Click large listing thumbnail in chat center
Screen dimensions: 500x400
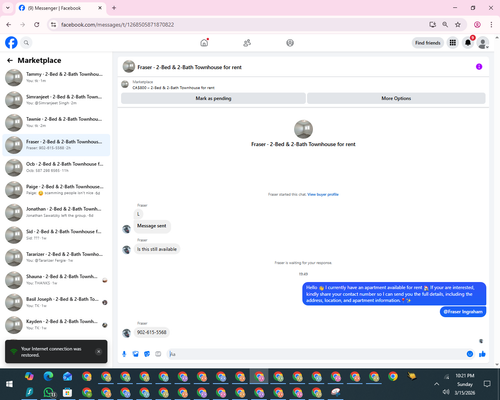[303, 129]
